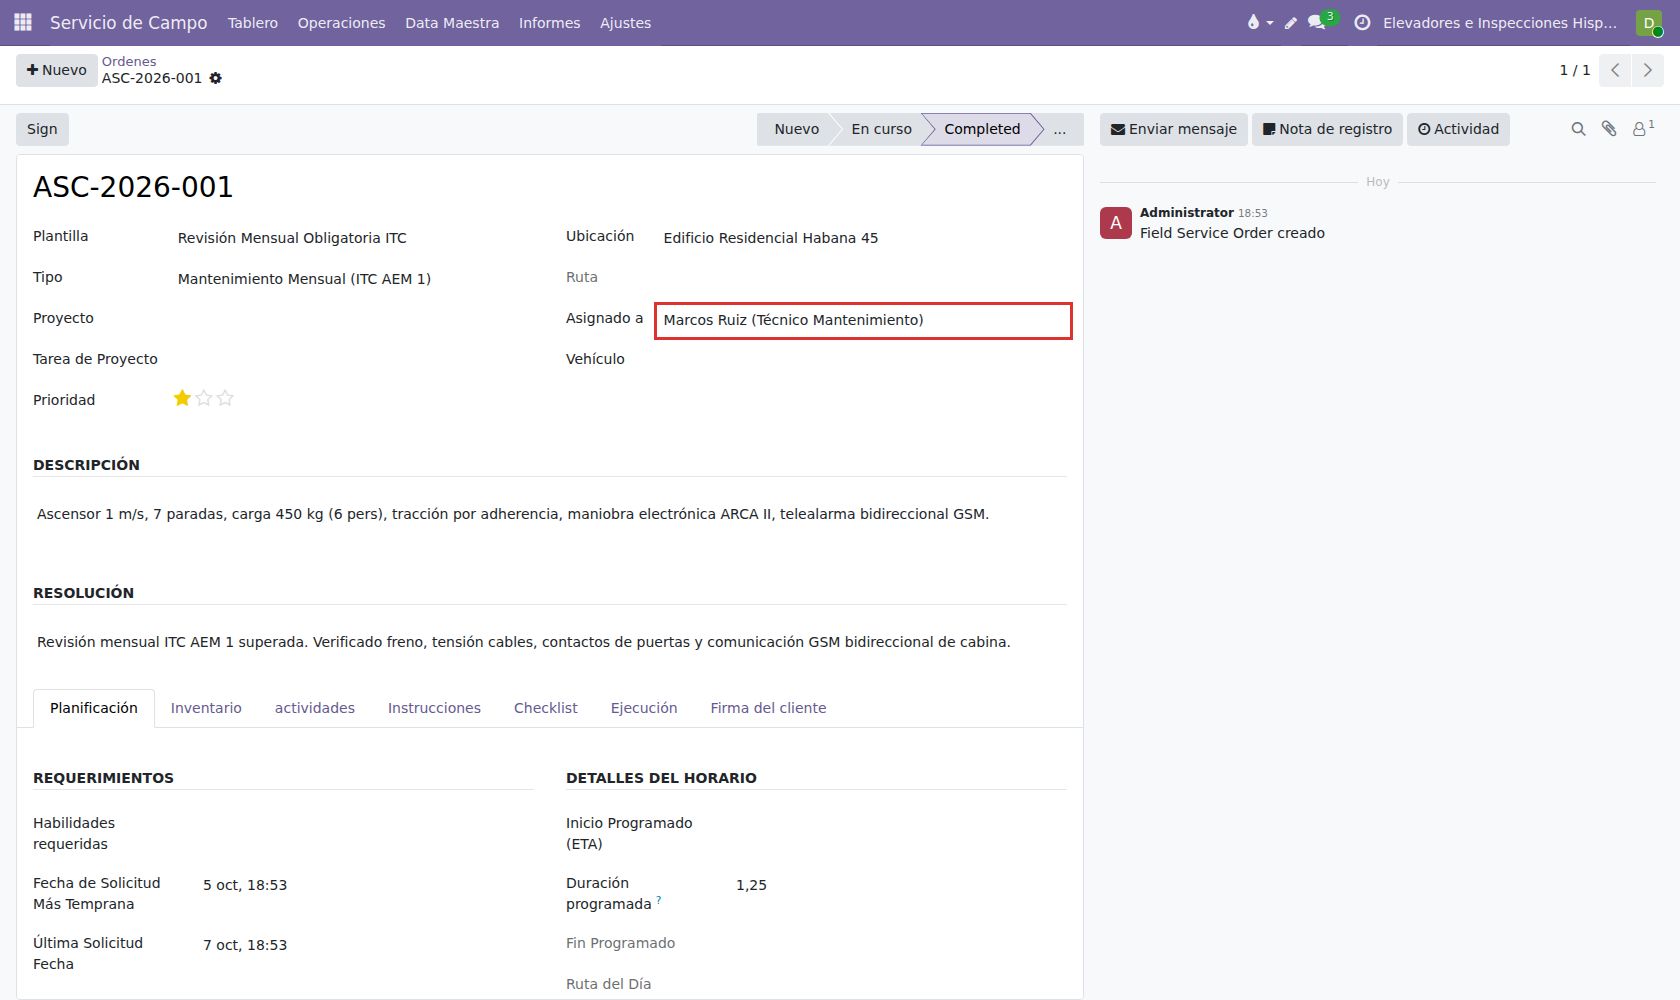Go to next record arrow
This screenshot has width=1680, height=1000.
click(x=1648, y=70)
